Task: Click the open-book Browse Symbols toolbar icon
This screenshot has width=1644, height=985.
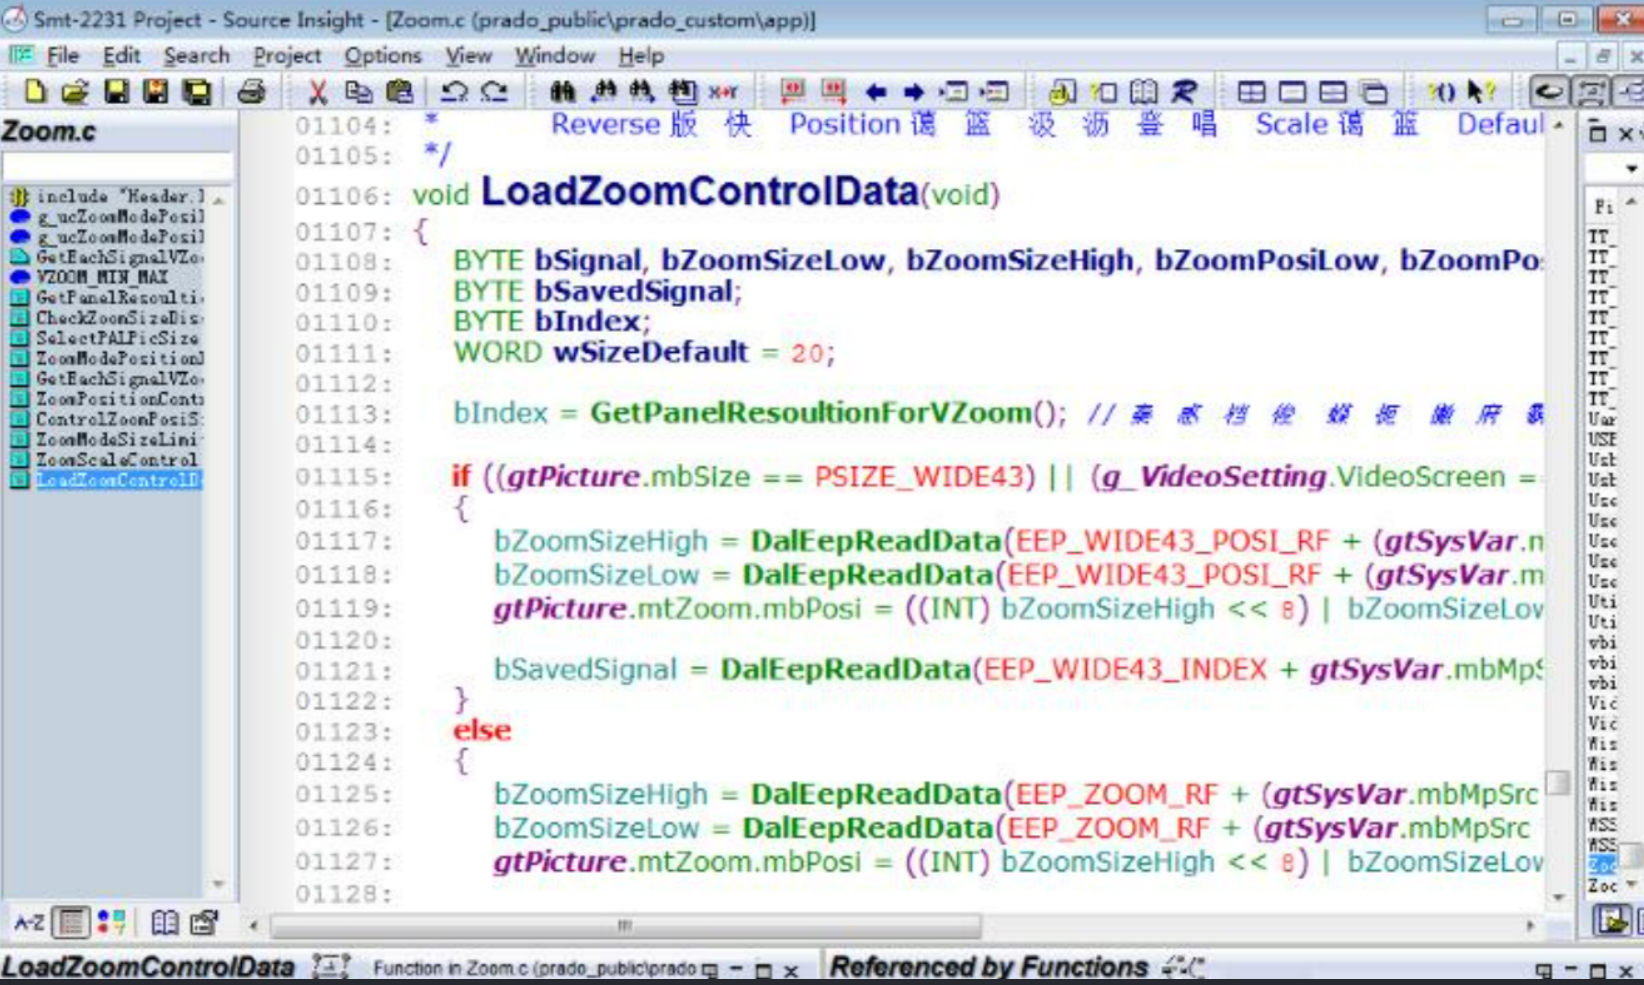Action: tap(1143, 91)
